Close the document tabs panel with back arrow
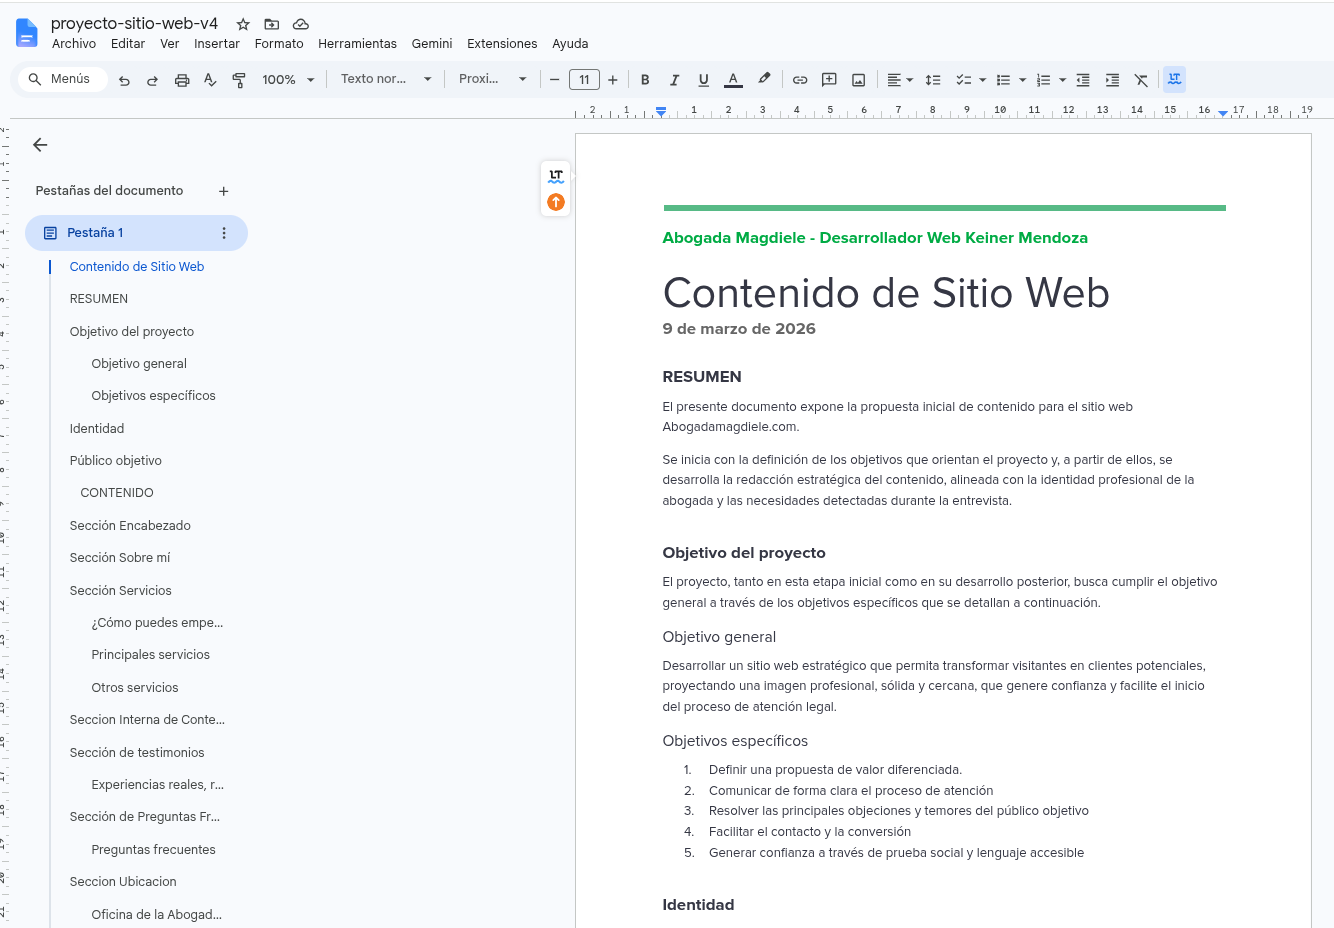Screen dimensions: 1334x928 (x=40, y=145)
